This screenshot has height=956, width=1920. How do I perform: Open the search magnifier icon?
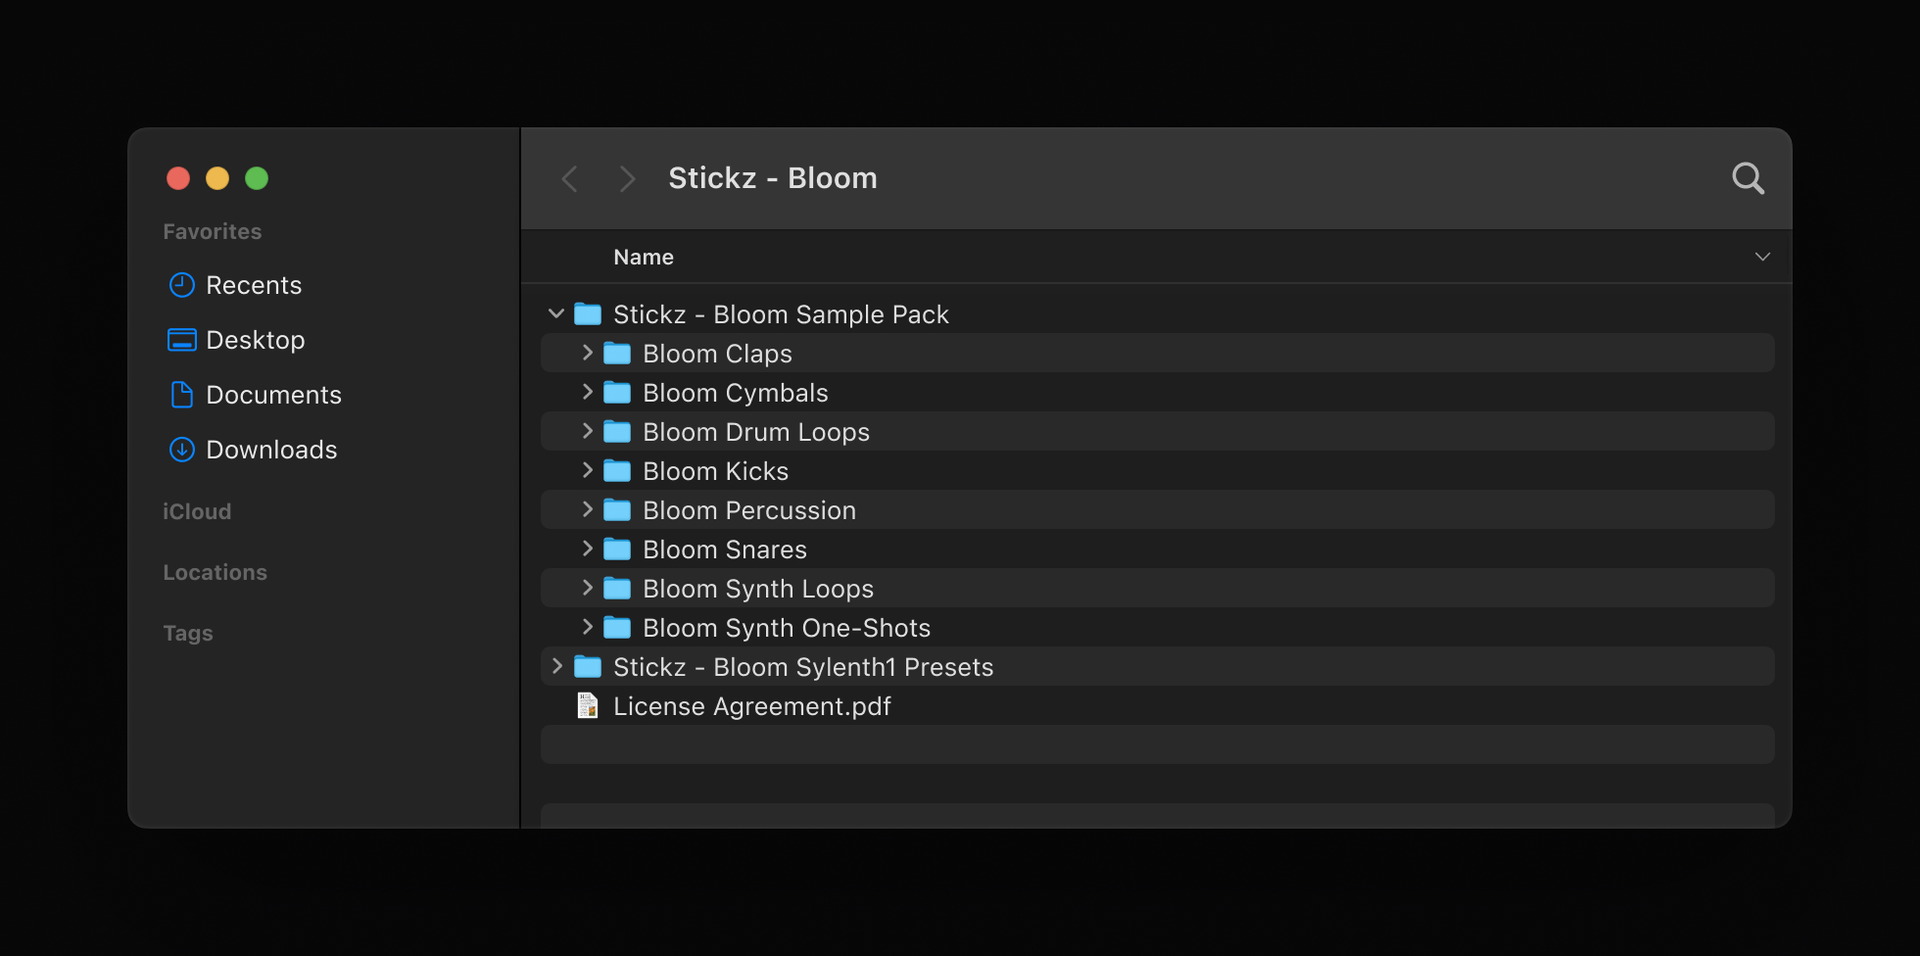pos(1748,178)
